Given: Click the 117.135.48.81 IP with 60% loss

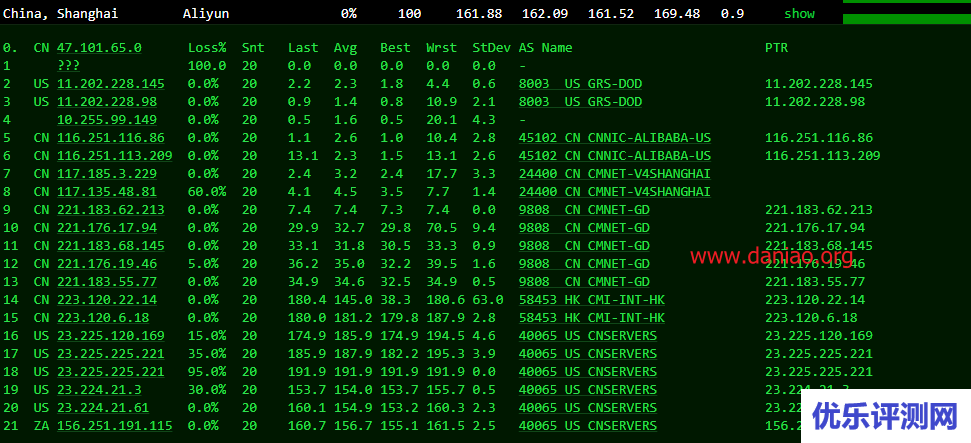Looking at the screenshot, I should pos(106,192).
